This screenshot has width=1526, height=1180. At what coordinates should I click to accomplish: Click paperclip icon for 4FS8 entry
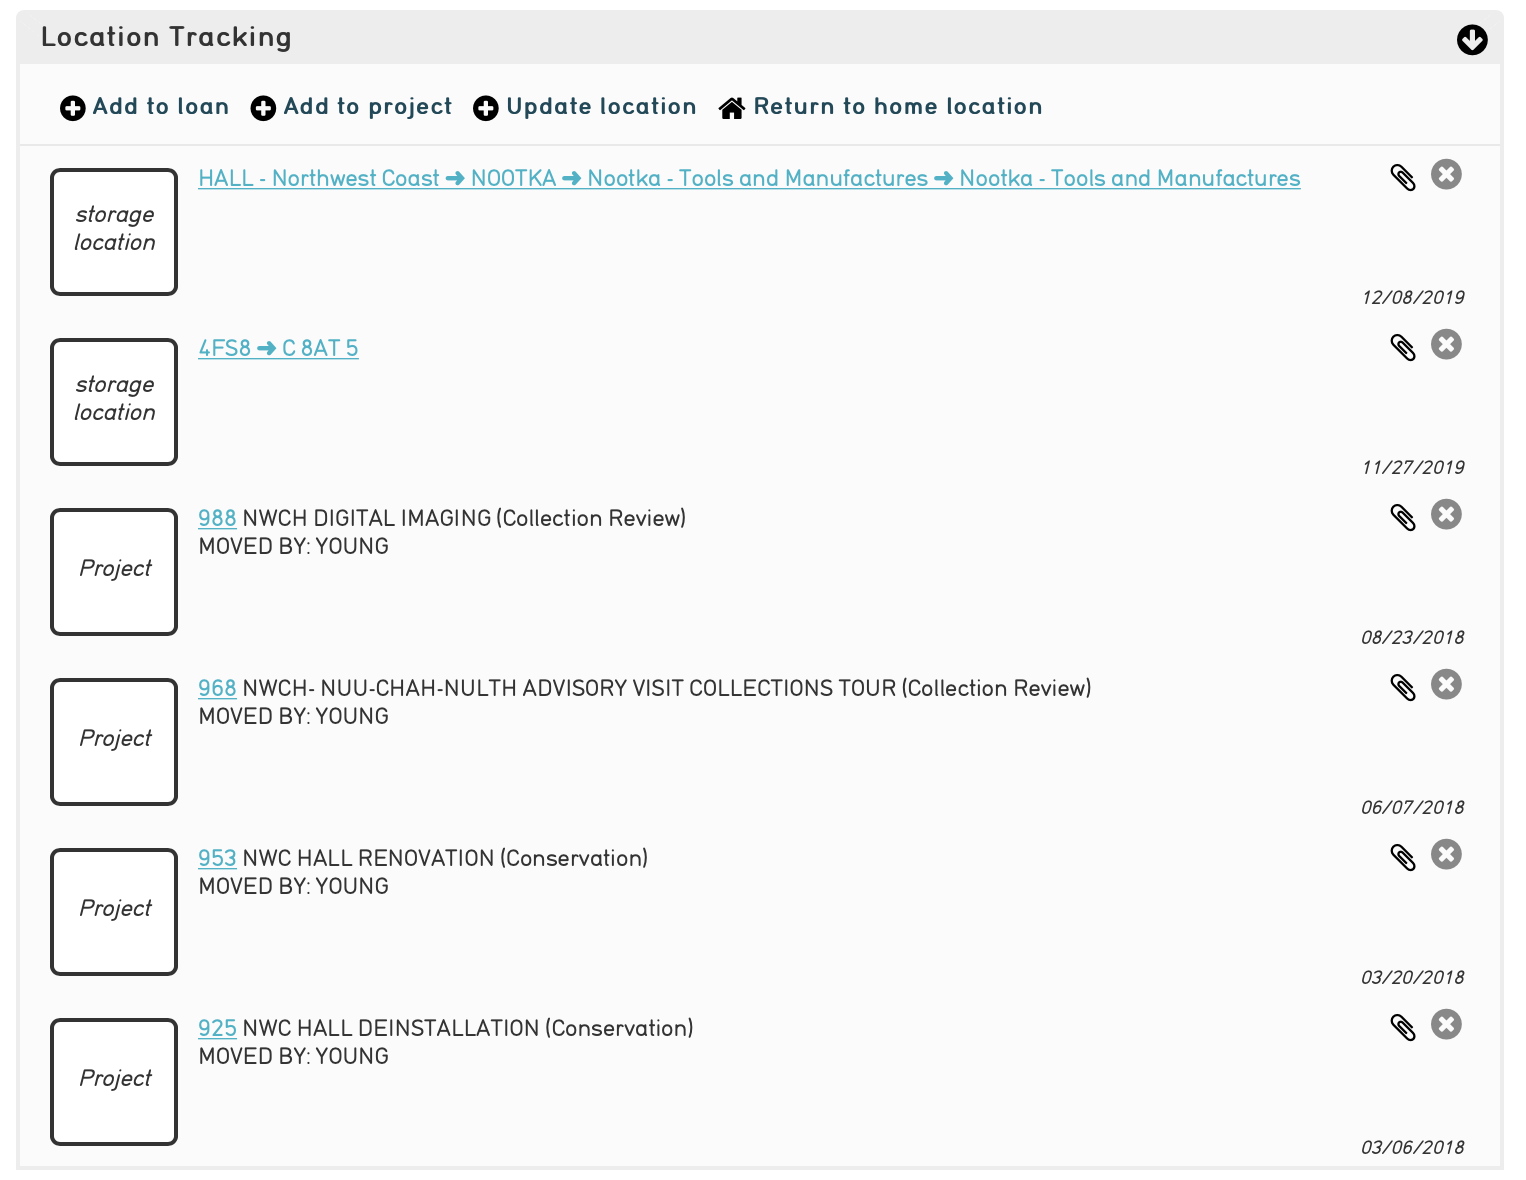pyautogui.click(x=1403, y=347)
